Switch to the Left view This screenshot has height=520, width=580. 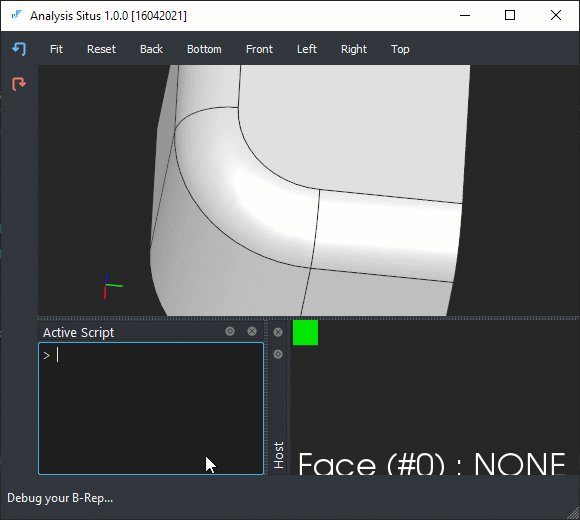[x=307, y=49]
